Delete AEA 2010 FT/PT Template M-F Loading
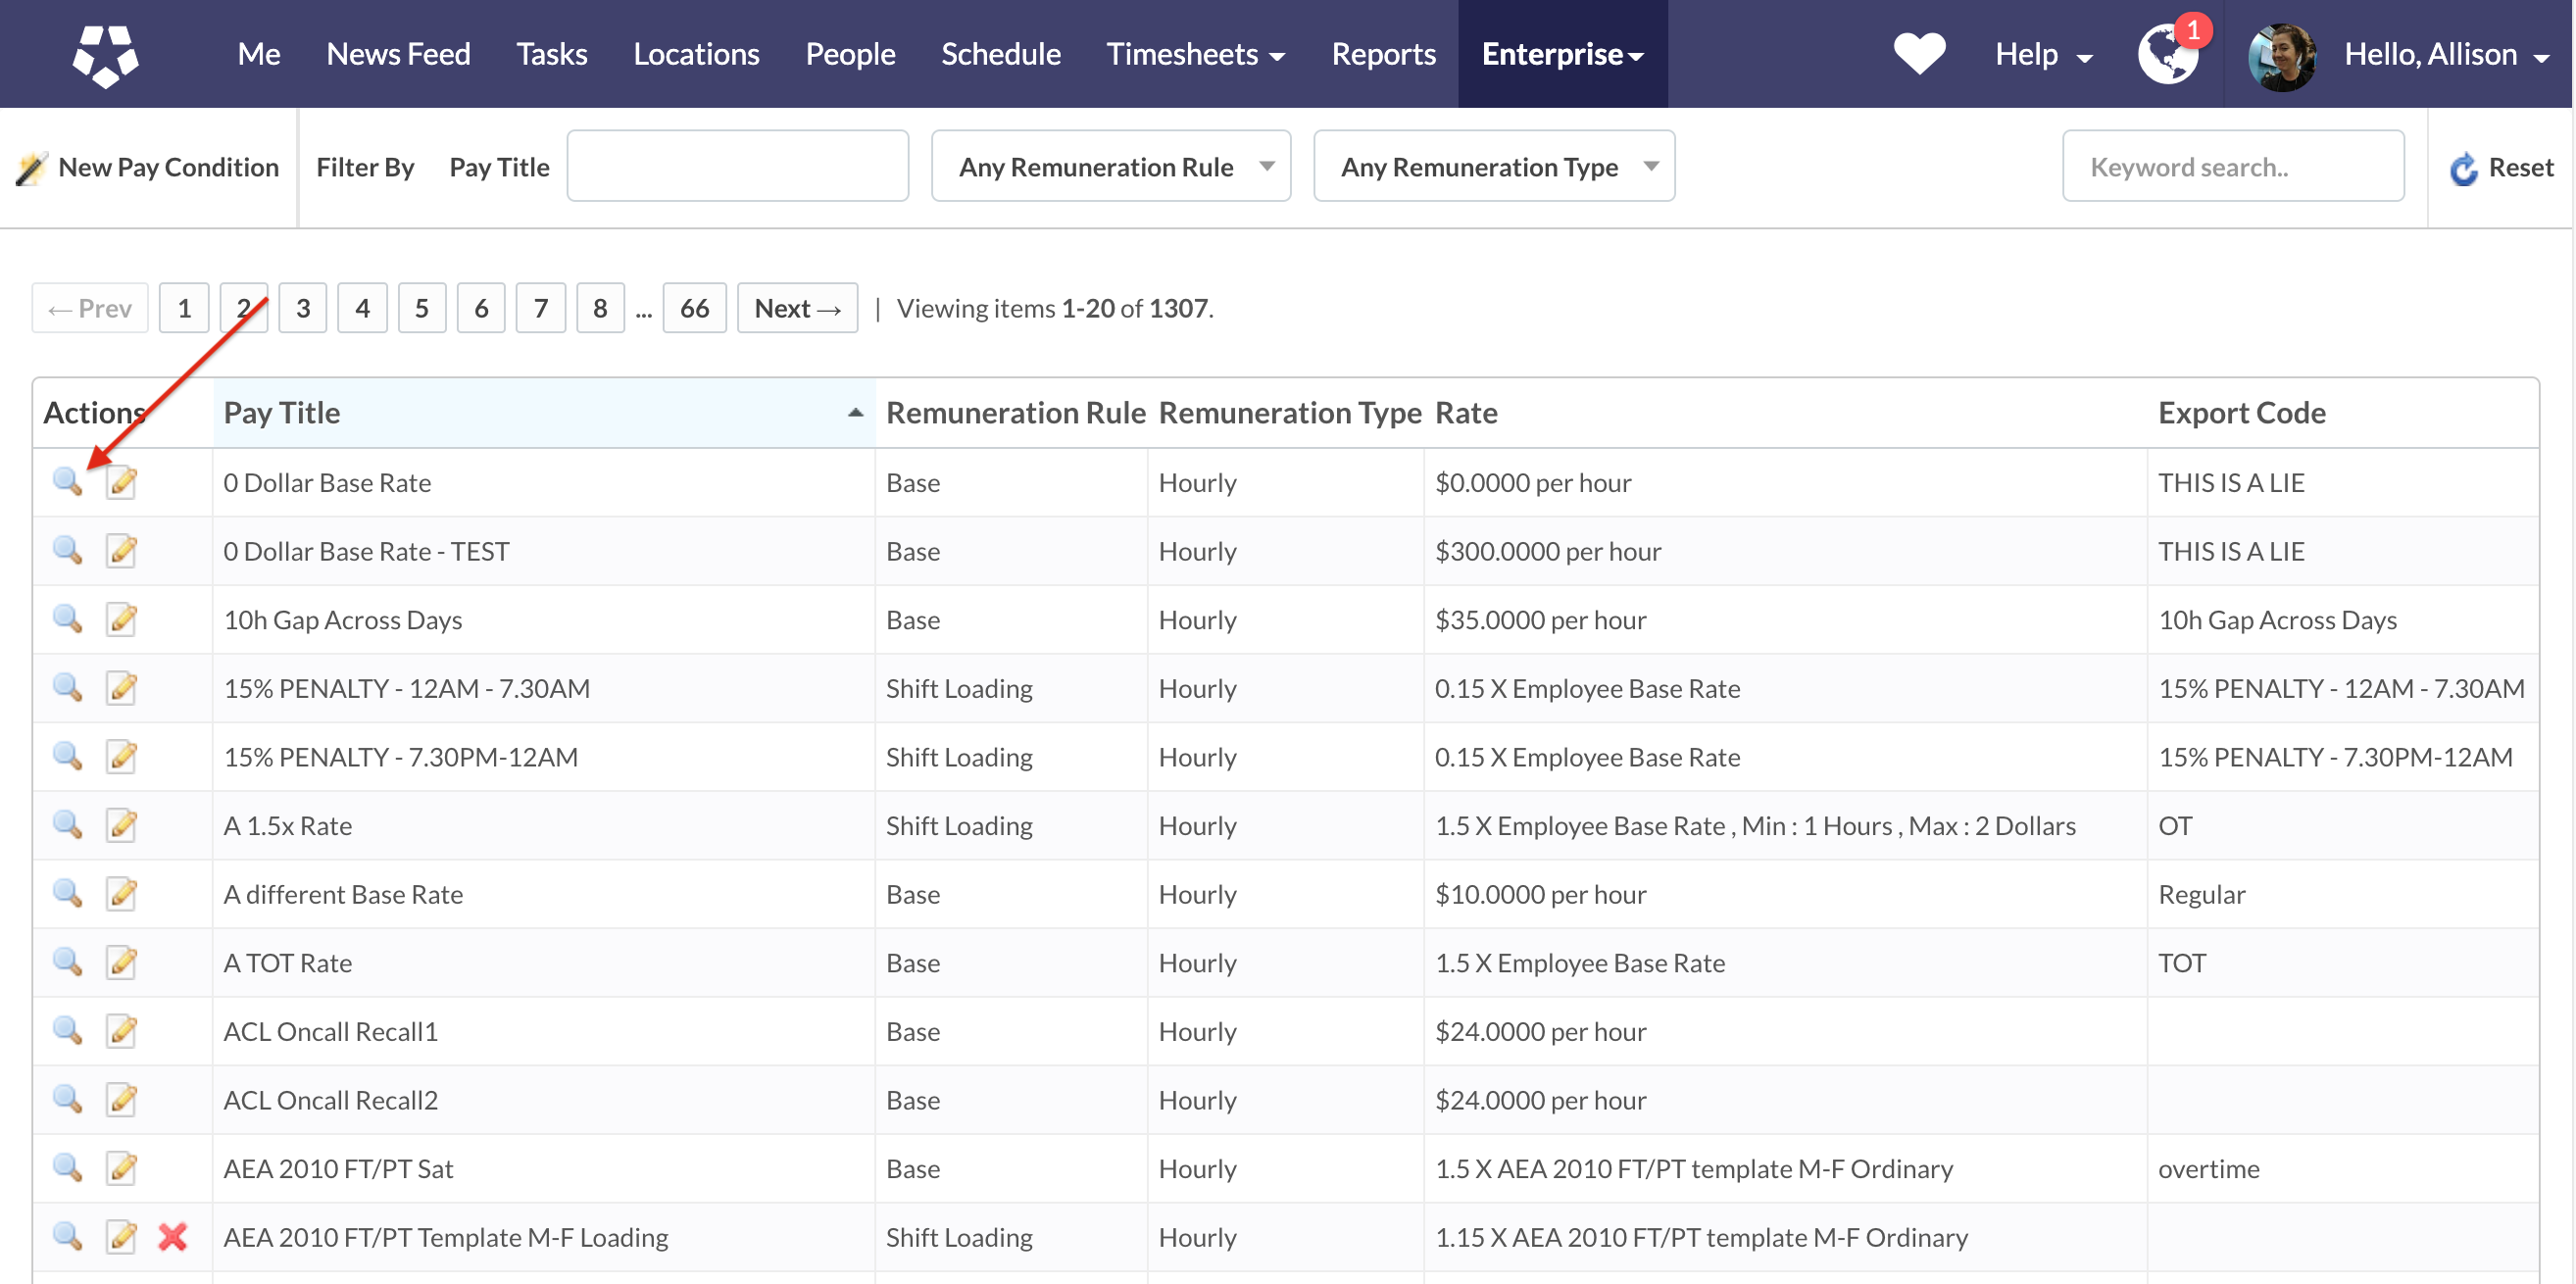Image resolution: width=2576 pixels, height=1284 pixels. click(173, 1236)
